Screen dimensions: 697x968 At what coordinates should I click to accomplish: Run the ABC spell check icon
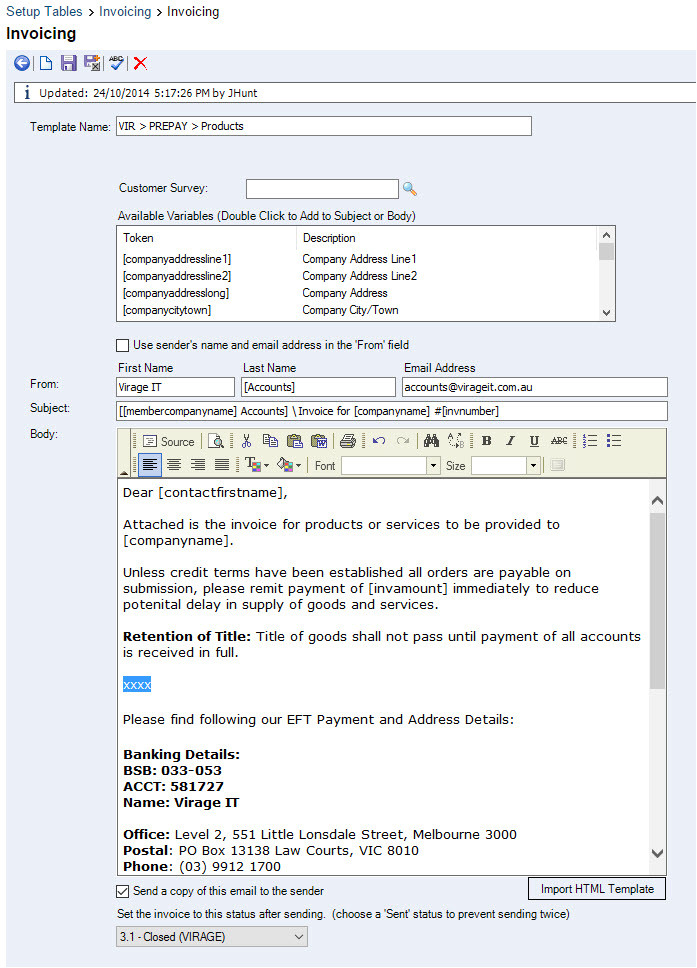click(x=116, y=63)
